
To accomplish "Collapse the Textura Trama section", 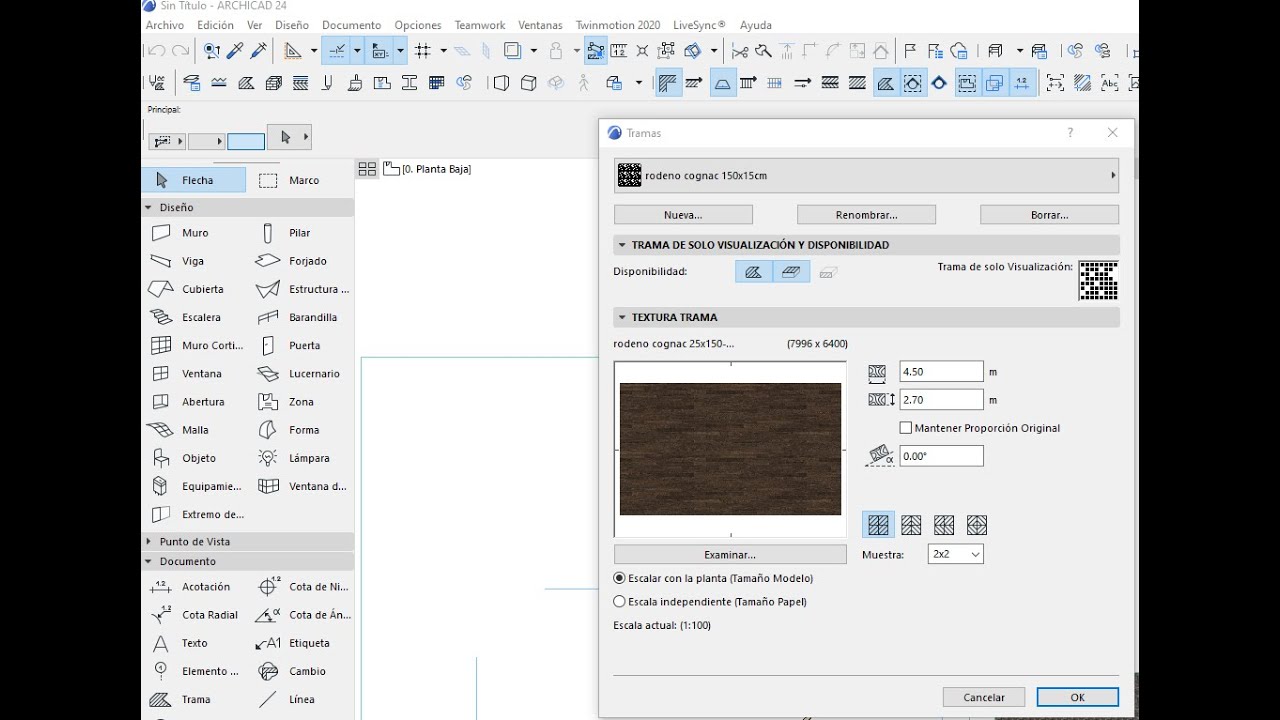I will tap(622, 317).
